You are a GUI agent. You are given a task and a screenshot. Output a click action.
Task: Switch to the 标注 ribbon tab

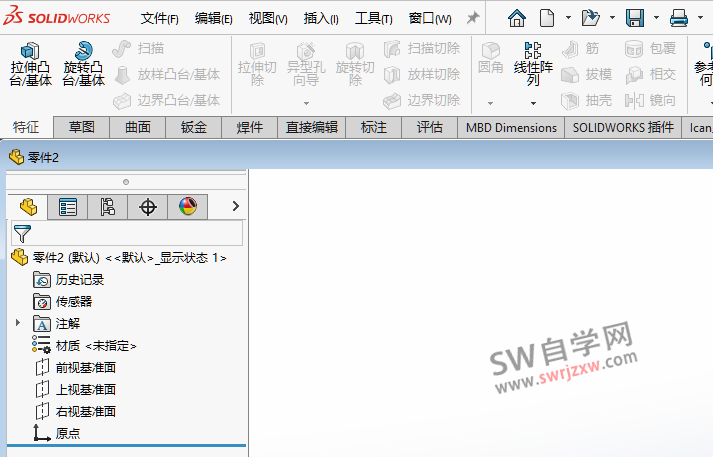coord(374,127)
